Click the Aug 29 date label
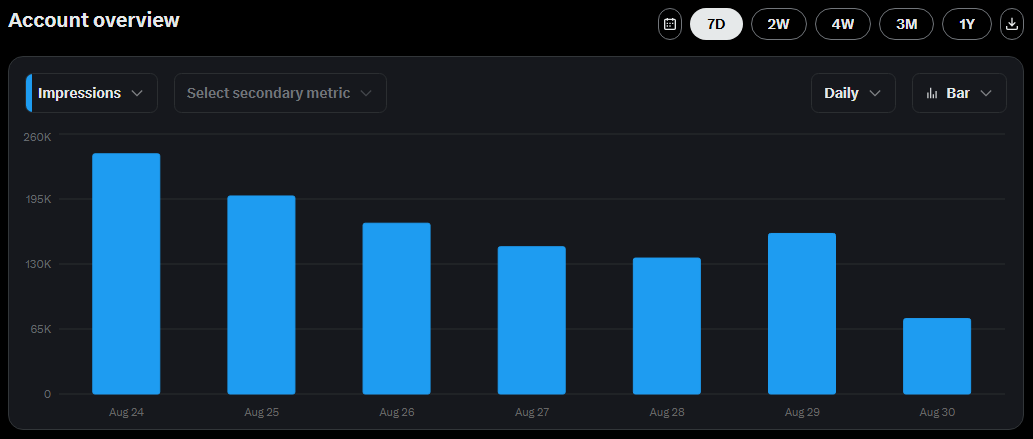The image size is (1033, 439). 802,413
